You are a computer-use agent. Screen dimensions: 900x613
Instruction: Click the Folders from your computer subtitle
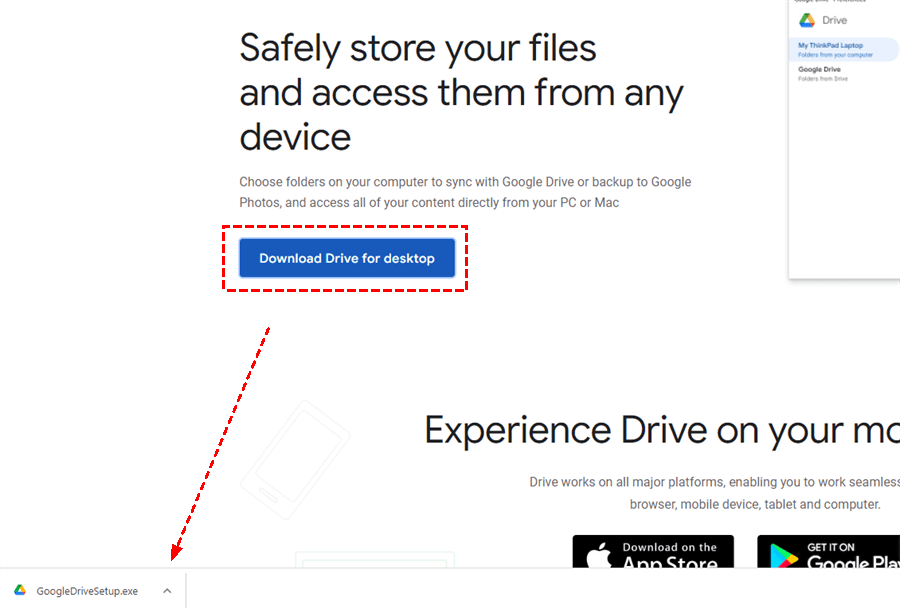[835, 55]
